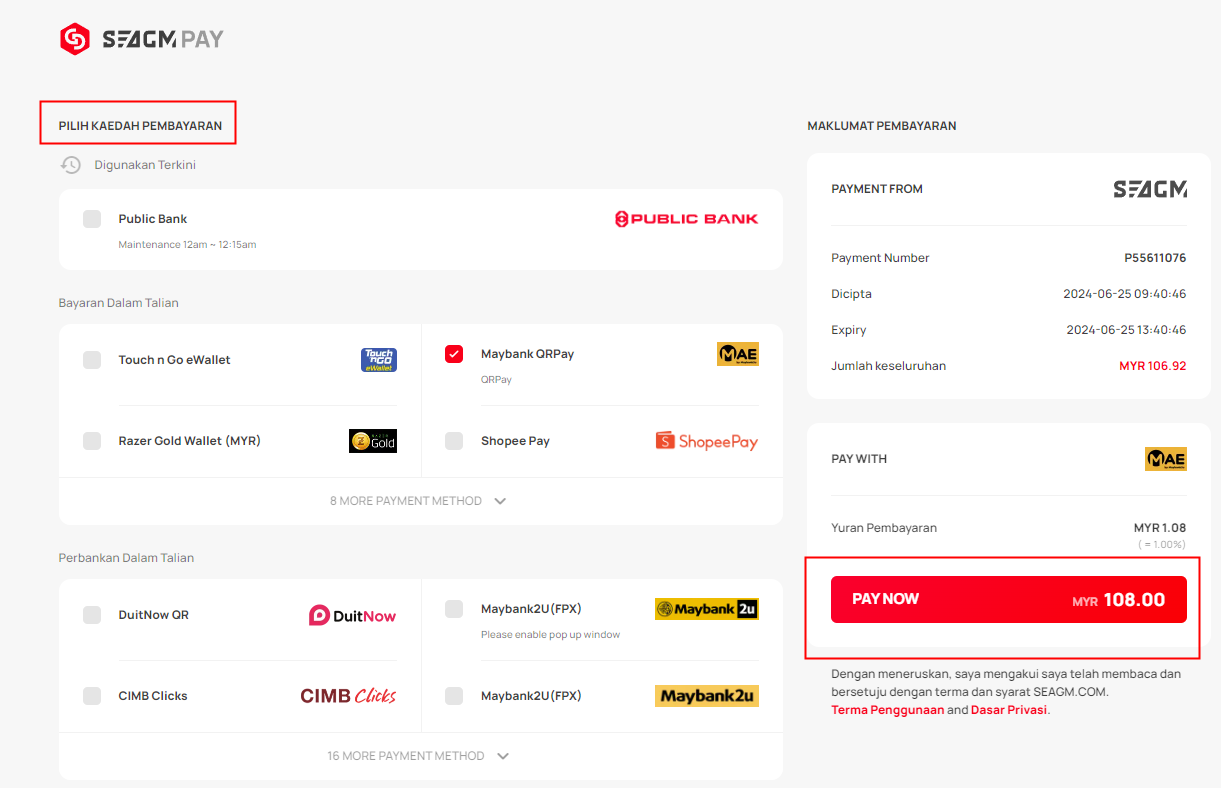Click the SEAGM Pay logo
The image size is (1221, 788).
[141, 39]
